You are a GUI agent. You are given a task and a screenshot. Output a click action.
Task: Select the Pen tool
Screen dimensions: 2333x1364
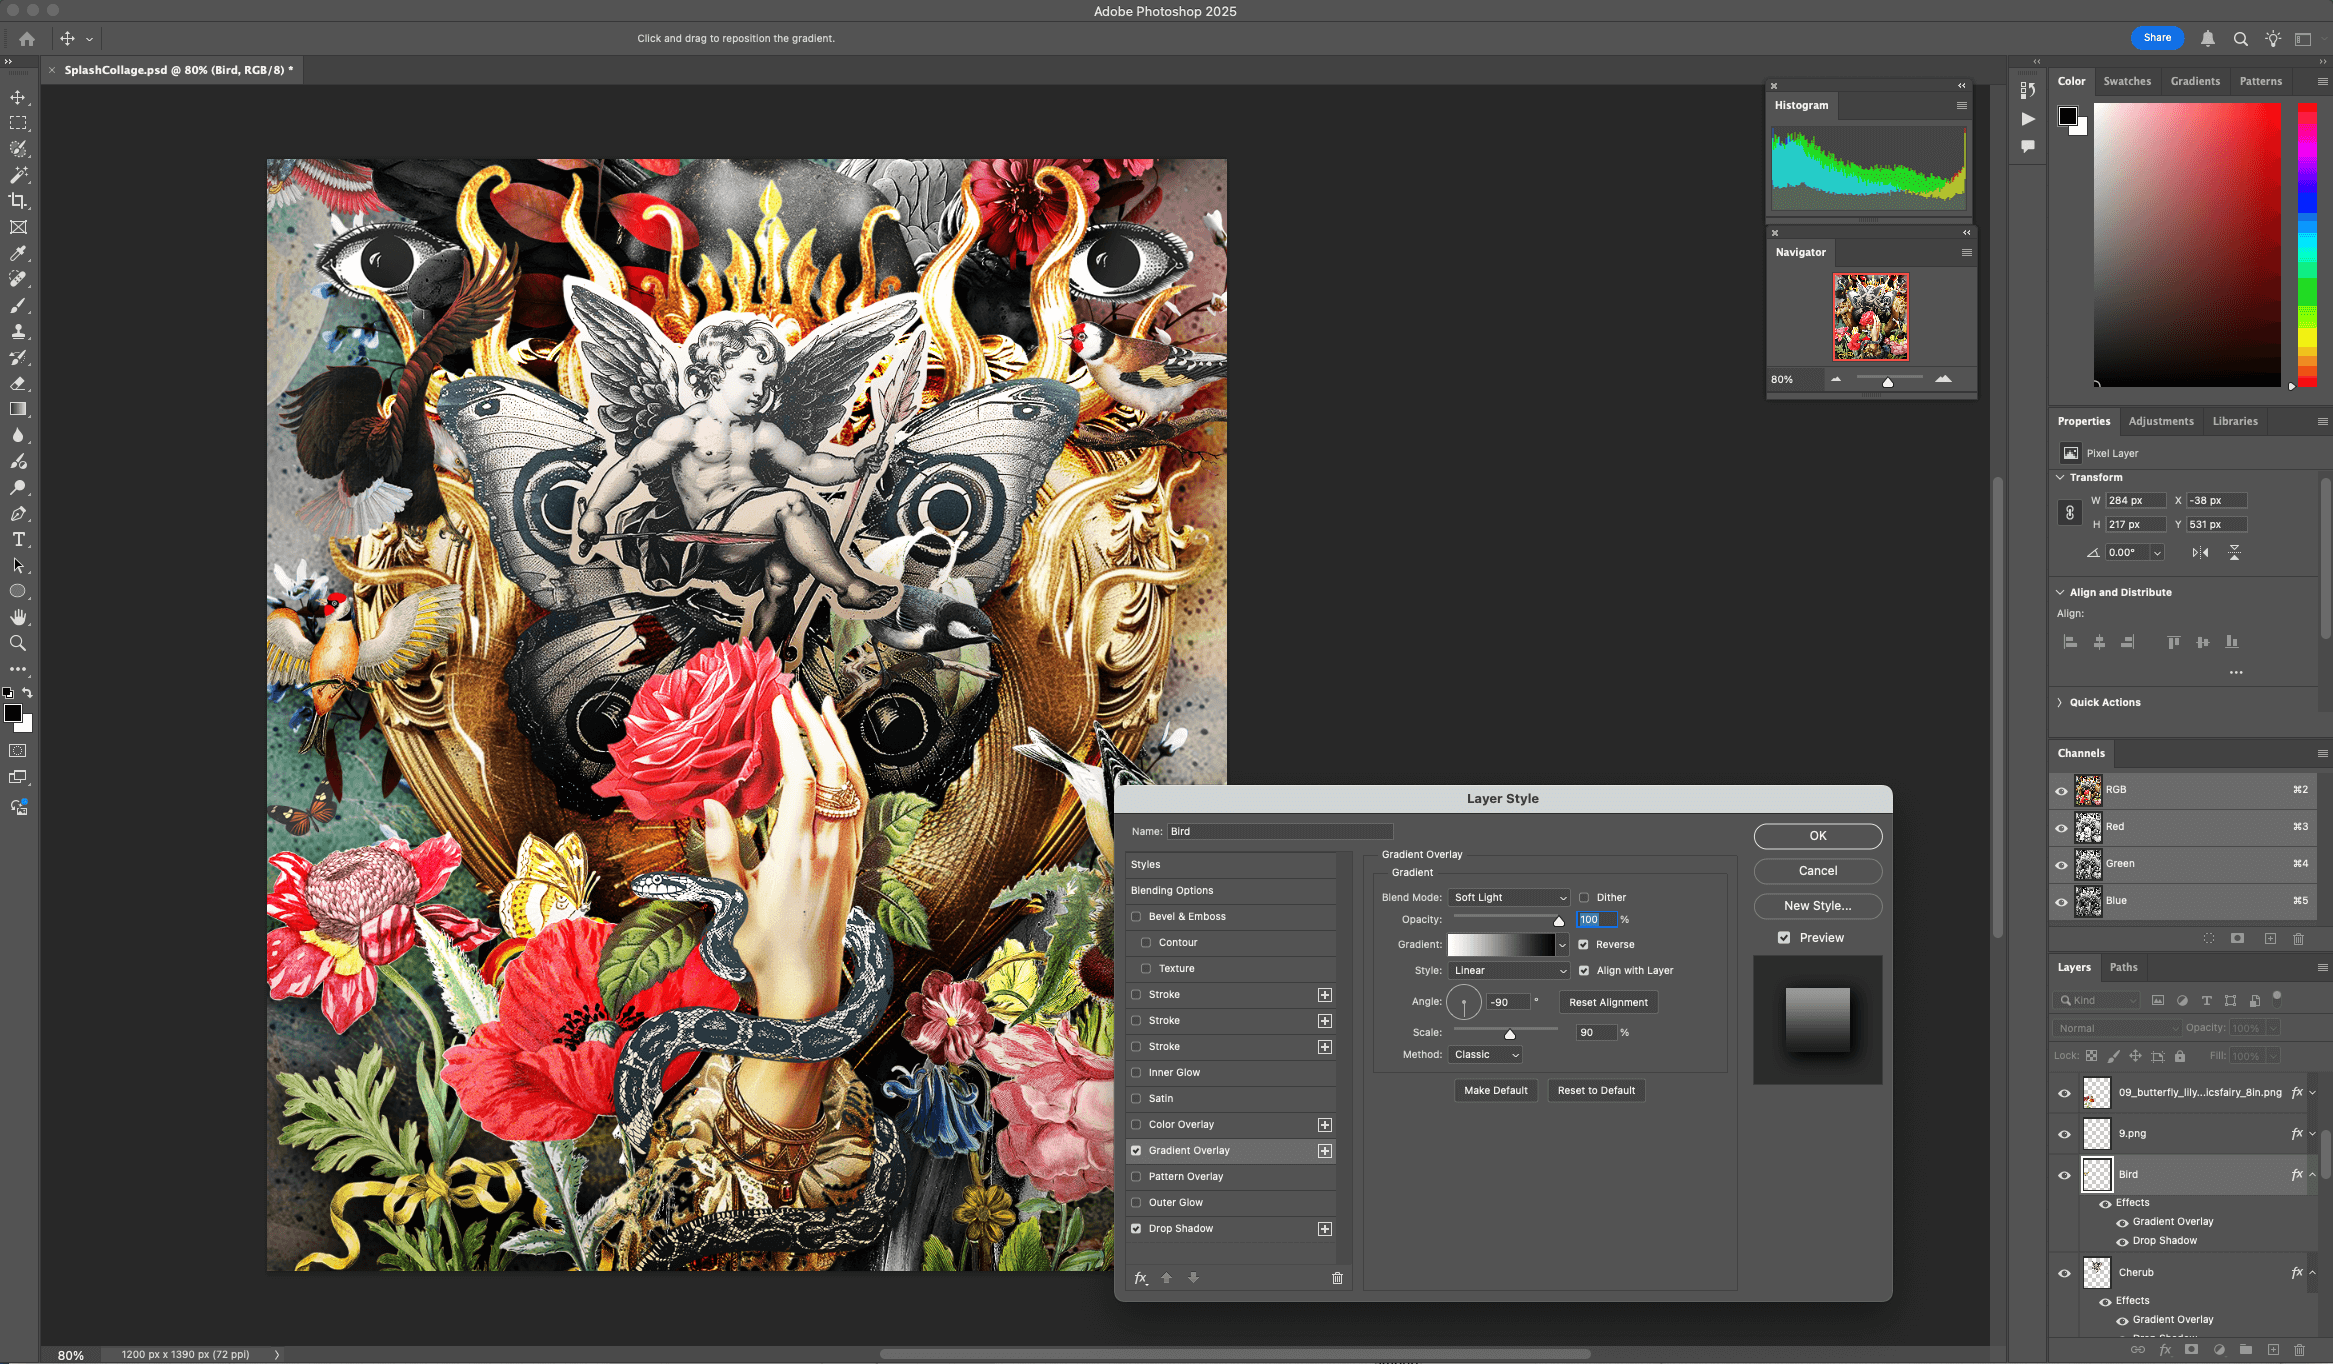click(18, 513)
